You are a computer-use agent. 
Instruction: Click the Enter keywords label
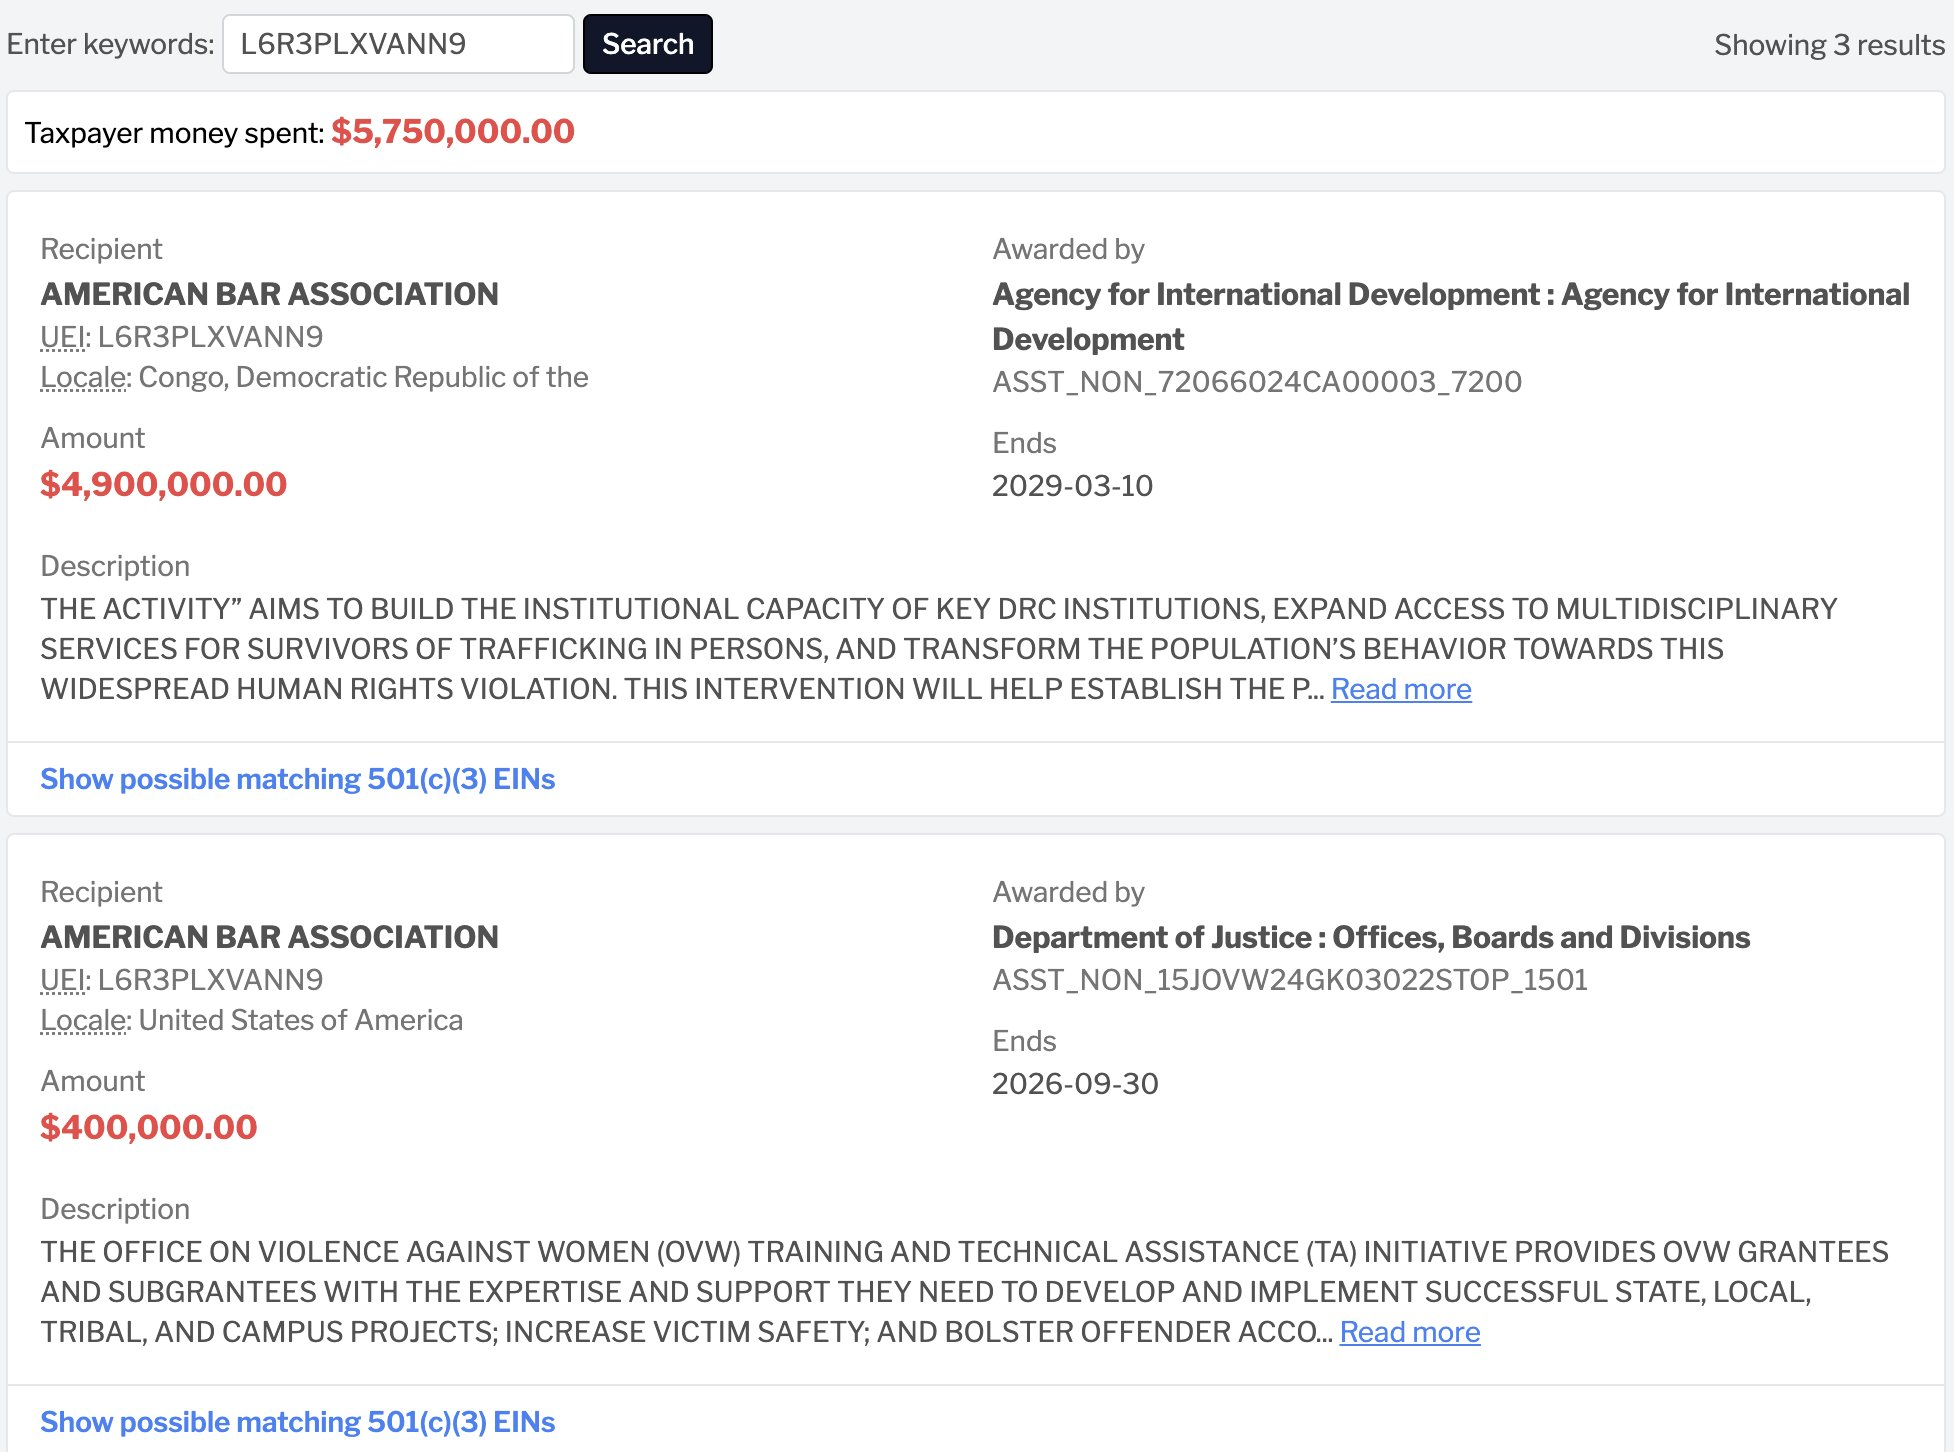(x=111, y=44)
